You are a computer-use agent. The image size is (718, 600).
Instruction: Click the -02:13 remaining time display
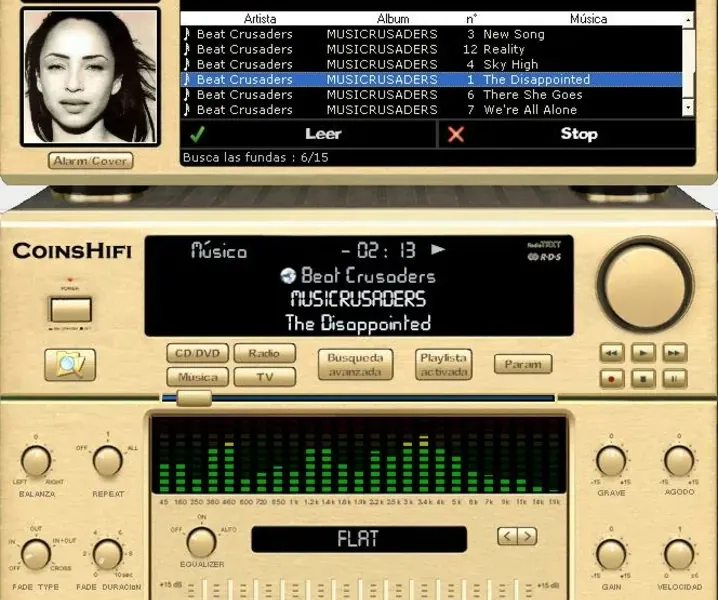tap(379, 250)
